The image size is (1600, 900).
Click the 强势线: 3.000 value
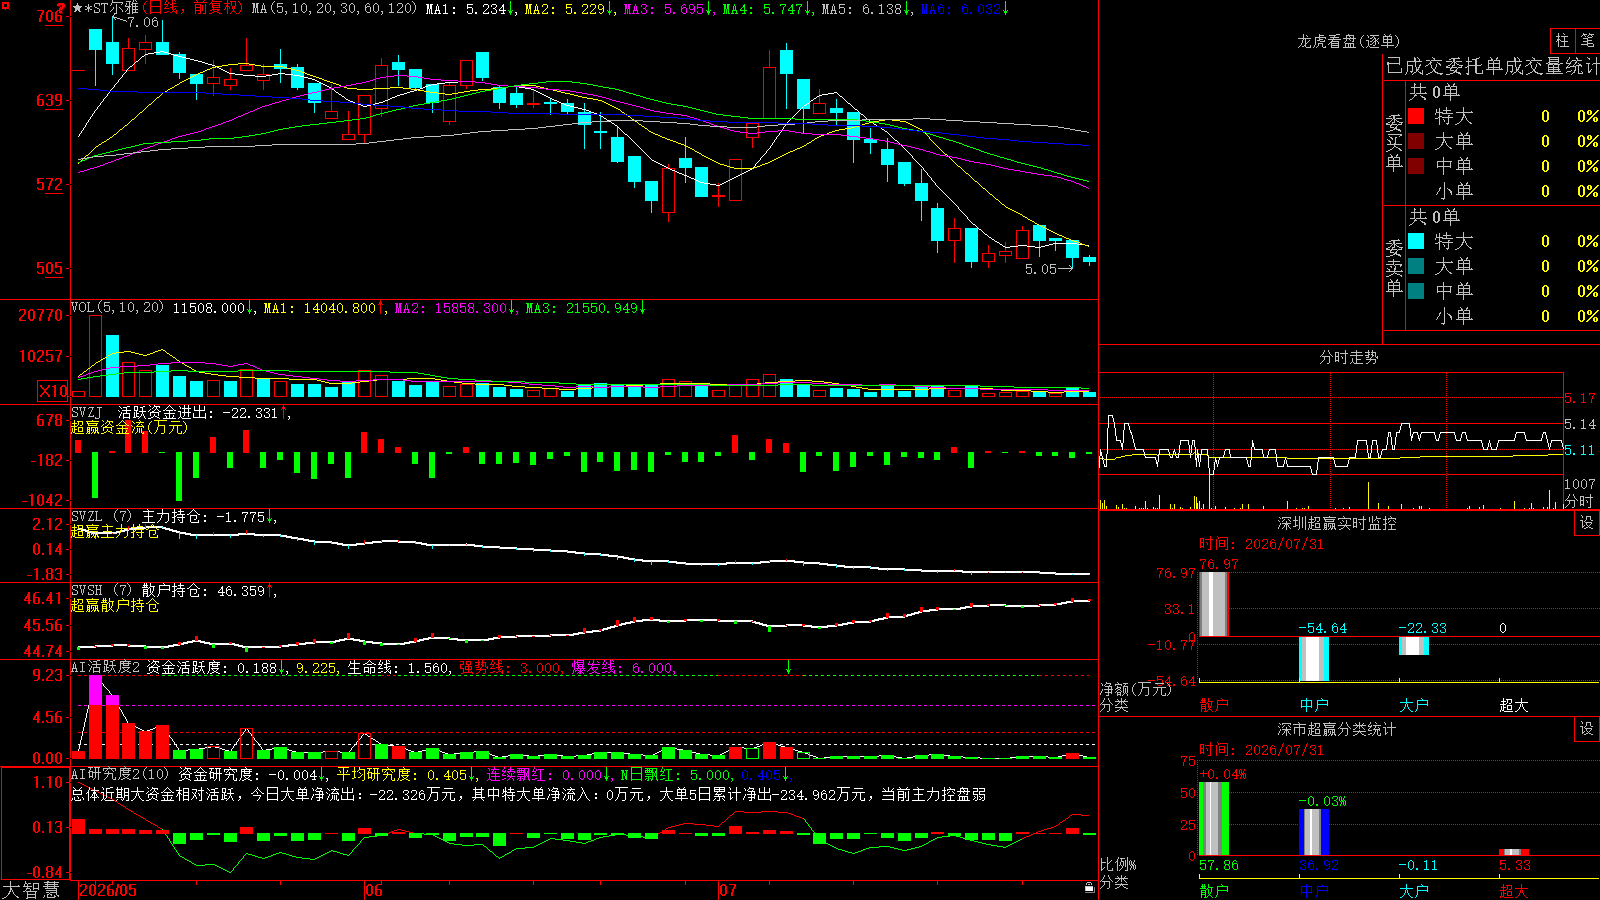[511, 667]
